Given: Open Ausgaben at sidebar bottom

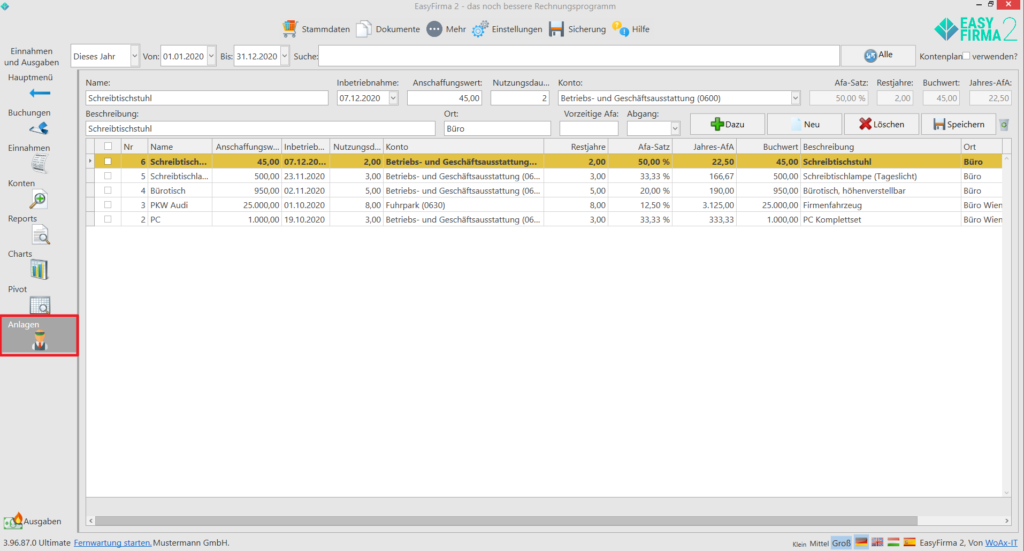Looking at the screenshot, I should pyautogui.click(x=33, y=521).
